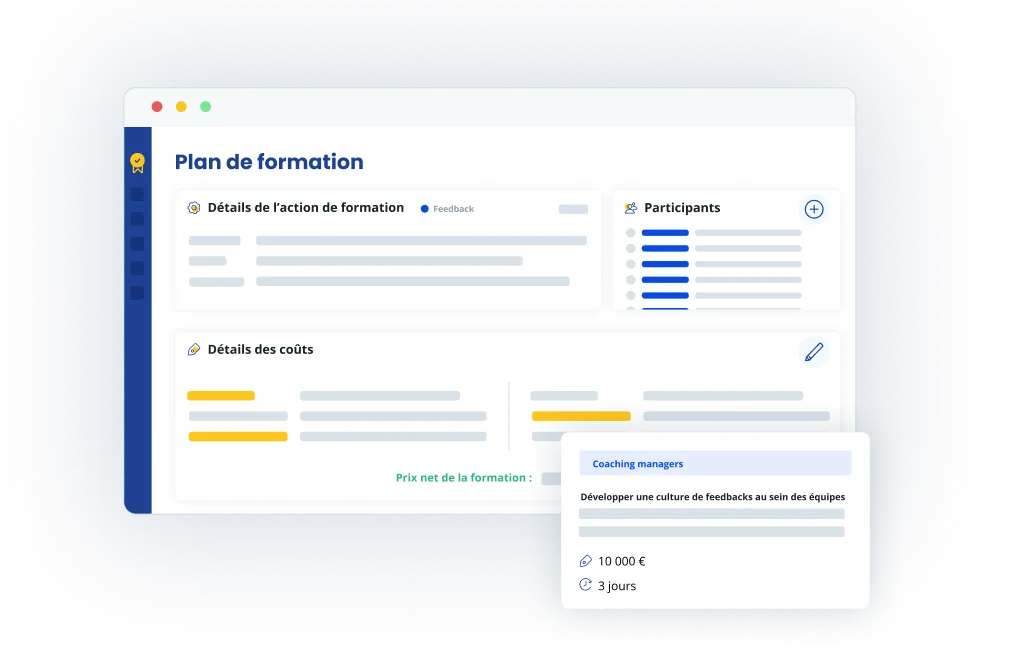Select the Feedback status tag
This screenshot has height=648, width=1022.
447,209
